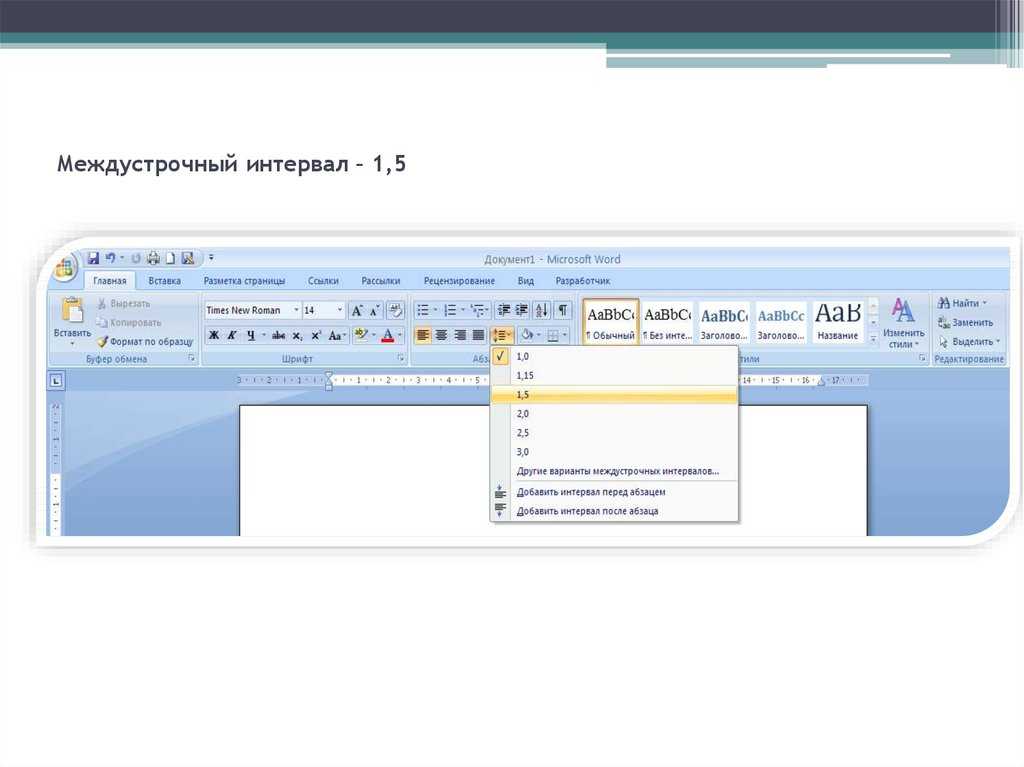Save the document via quick access toolbar

tap(93, 258)
